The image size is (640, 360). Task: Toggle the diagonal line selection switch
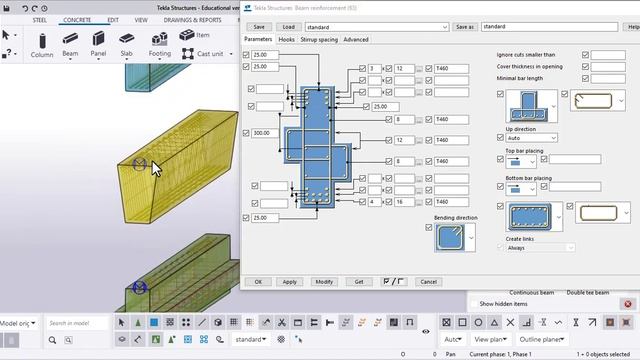pyautogui.click(x=202, y=322)
